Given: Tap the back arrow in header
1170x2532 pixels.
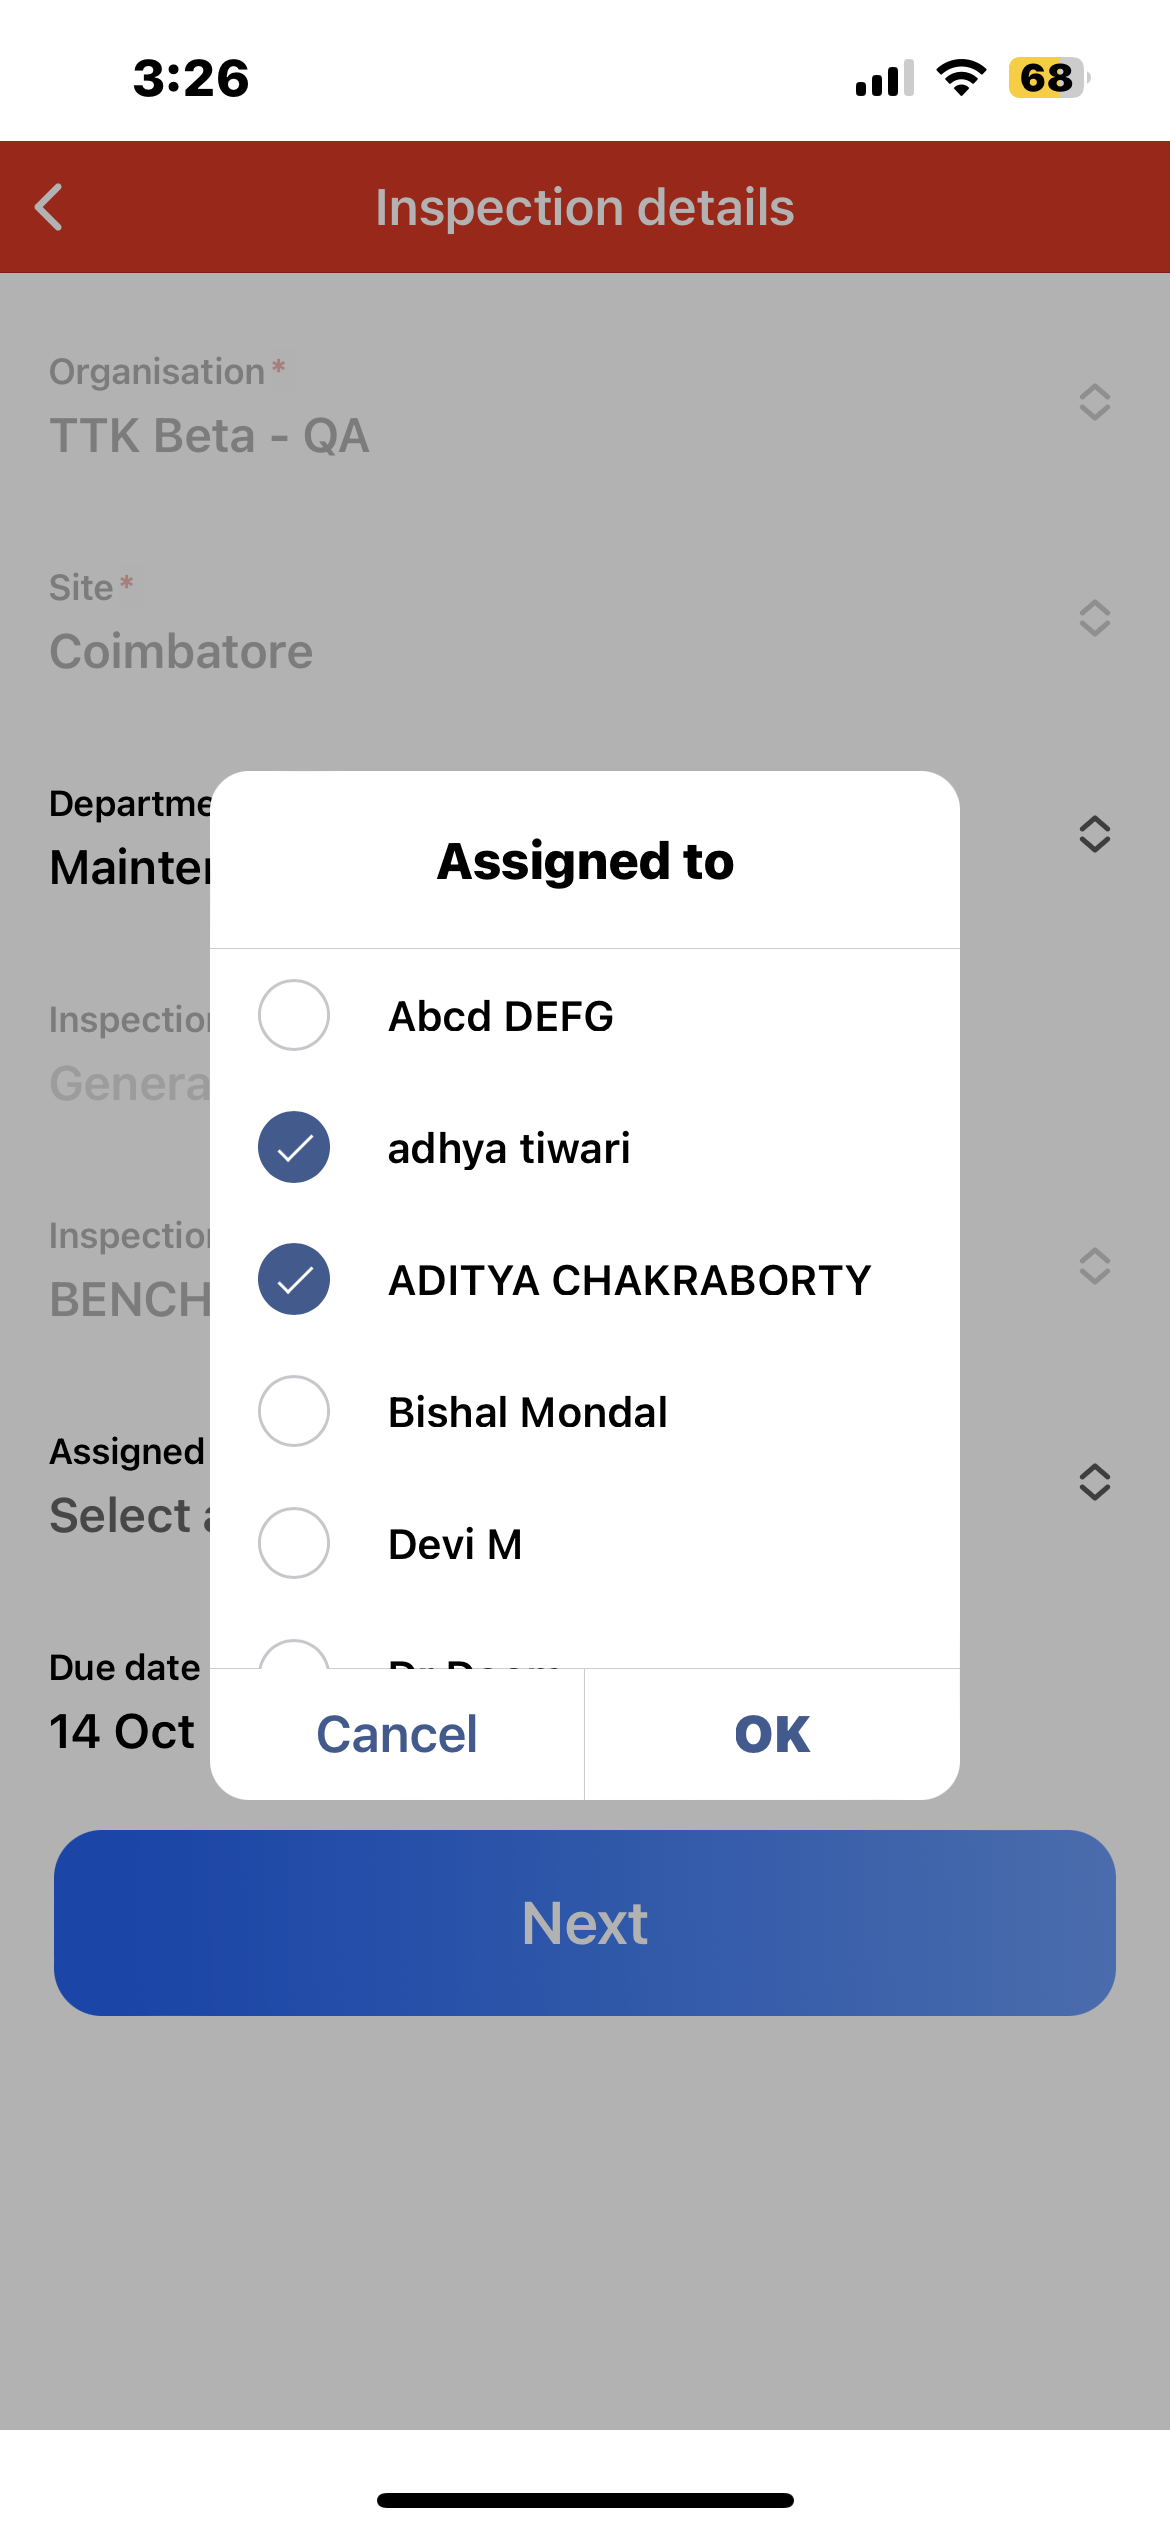Looking at the screenshot, I should [x=50, y=207].
